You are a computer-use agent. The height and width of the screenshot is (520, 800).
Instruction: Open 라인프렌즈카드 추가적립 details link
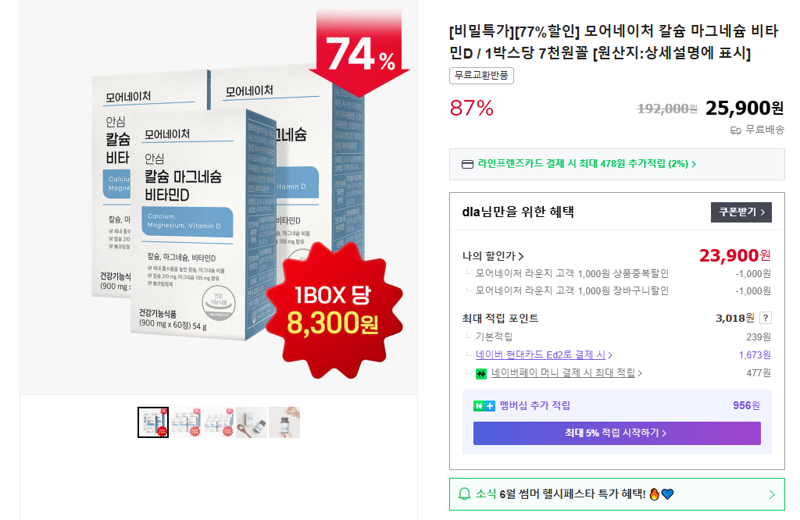point(587,164)
